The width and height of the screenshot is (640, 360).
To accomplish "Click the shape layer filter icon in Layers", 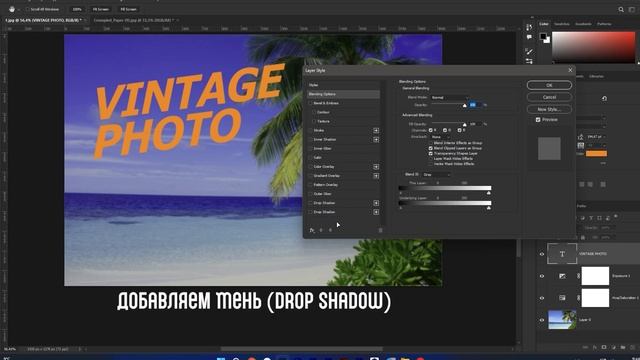I will coord(599,218).
